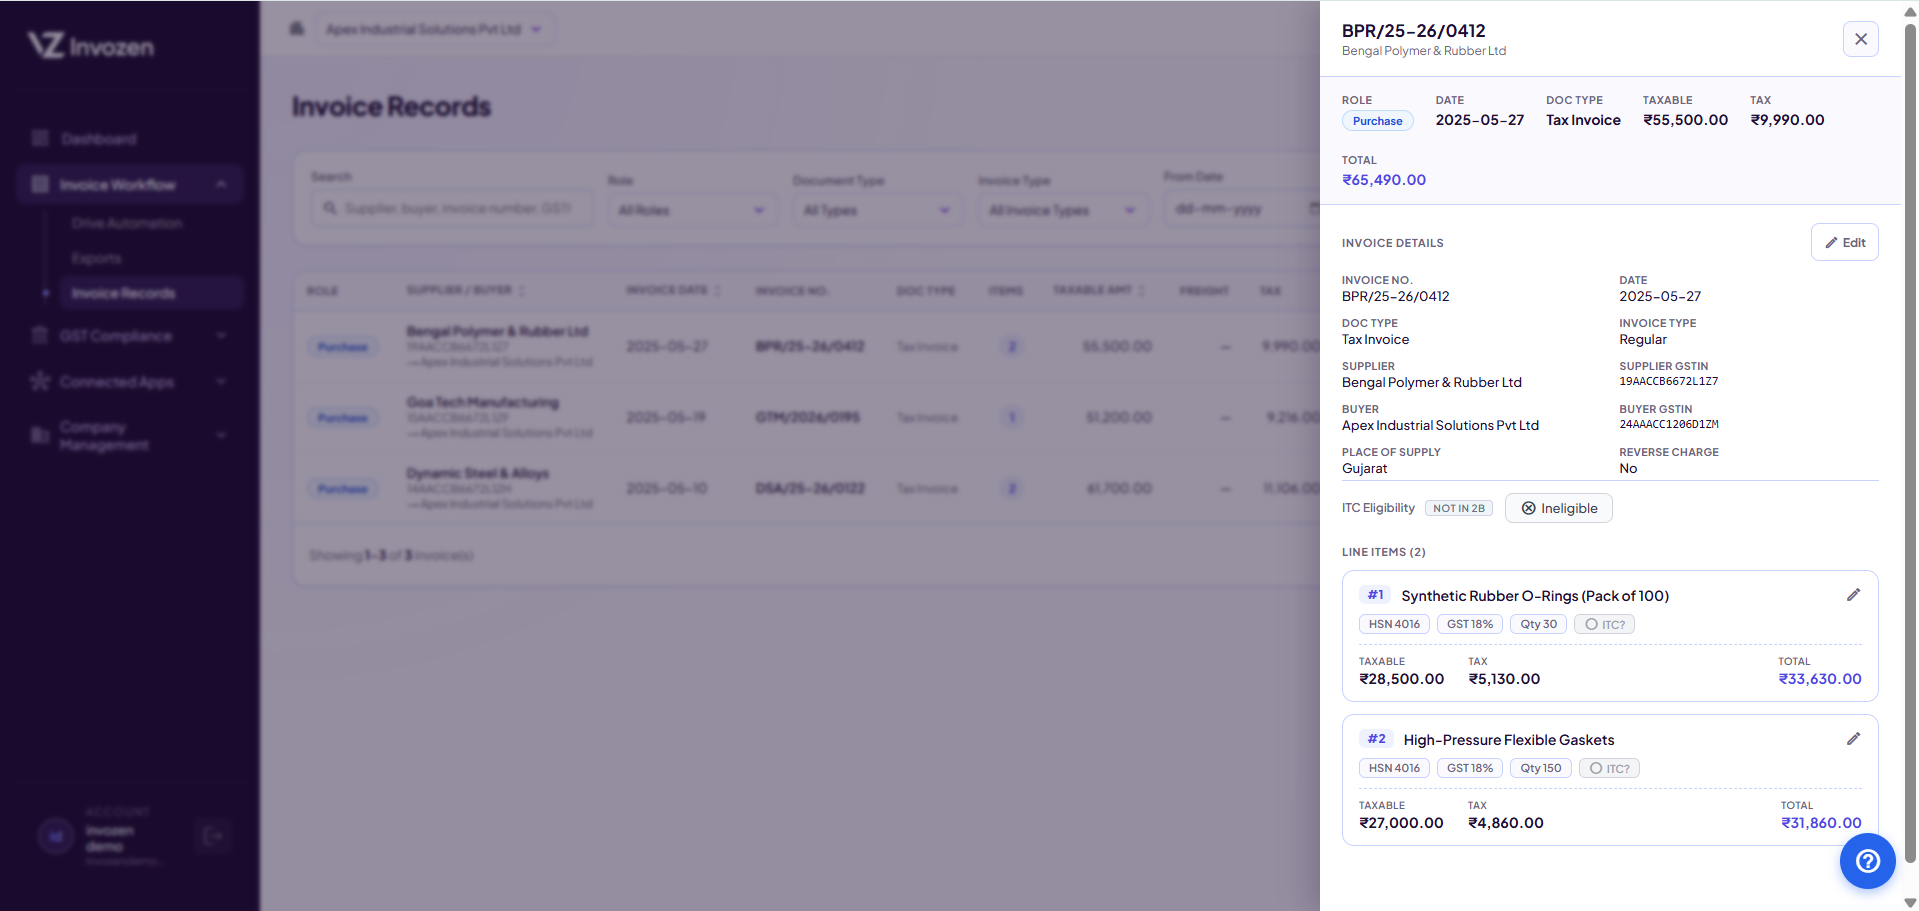Screen dimensions: 1919x911
Task: Toggle the Ineligible ITC eligibility button
Action: (1559, 508)
